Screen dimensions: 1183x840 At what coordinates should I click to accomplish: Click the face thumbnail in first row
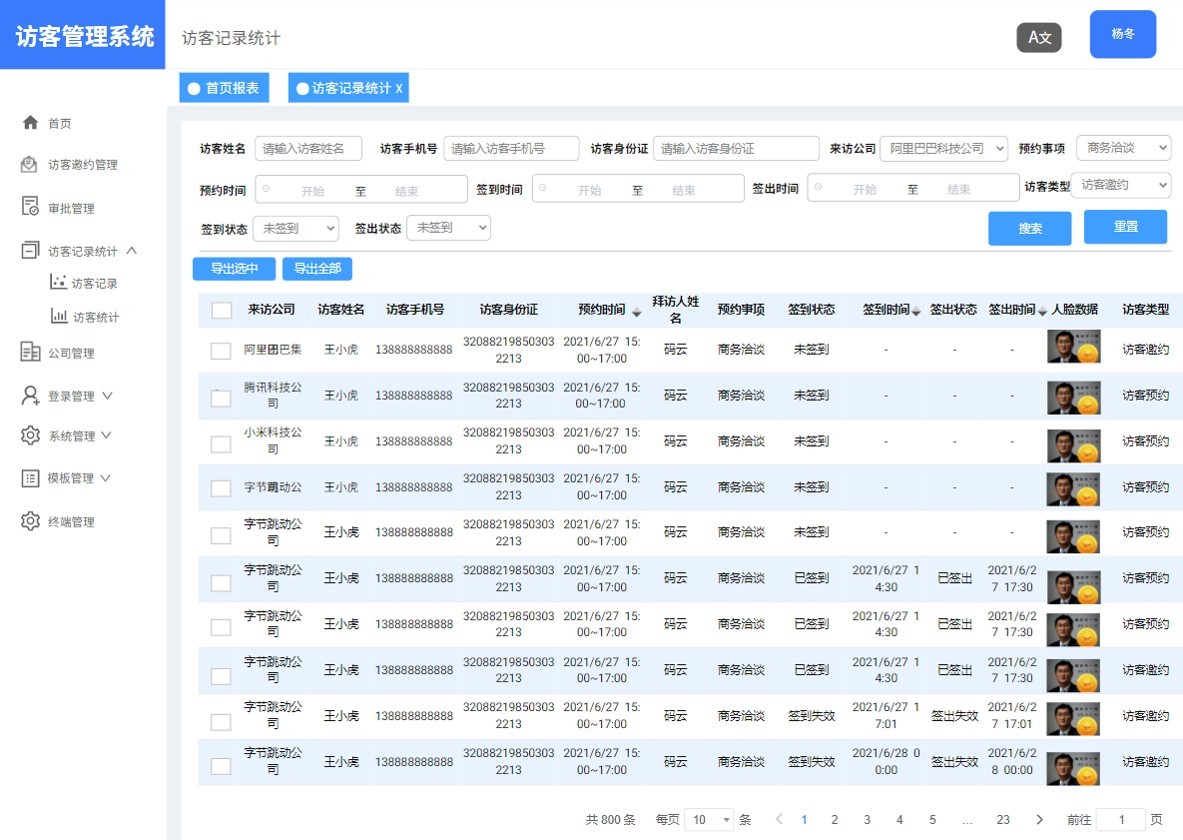coord(1073,347)
